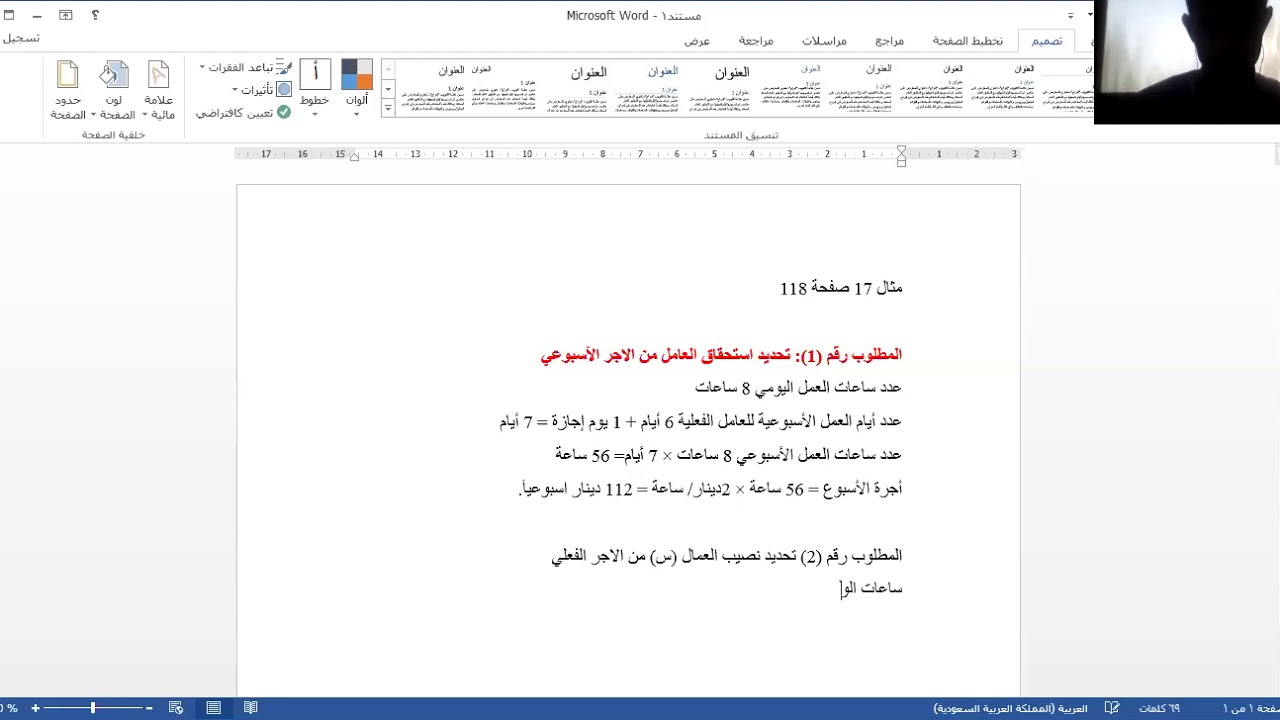Open theme Colors (ألوان) gallery
The image size is (1280, 720).
click(x=356, y=88)
